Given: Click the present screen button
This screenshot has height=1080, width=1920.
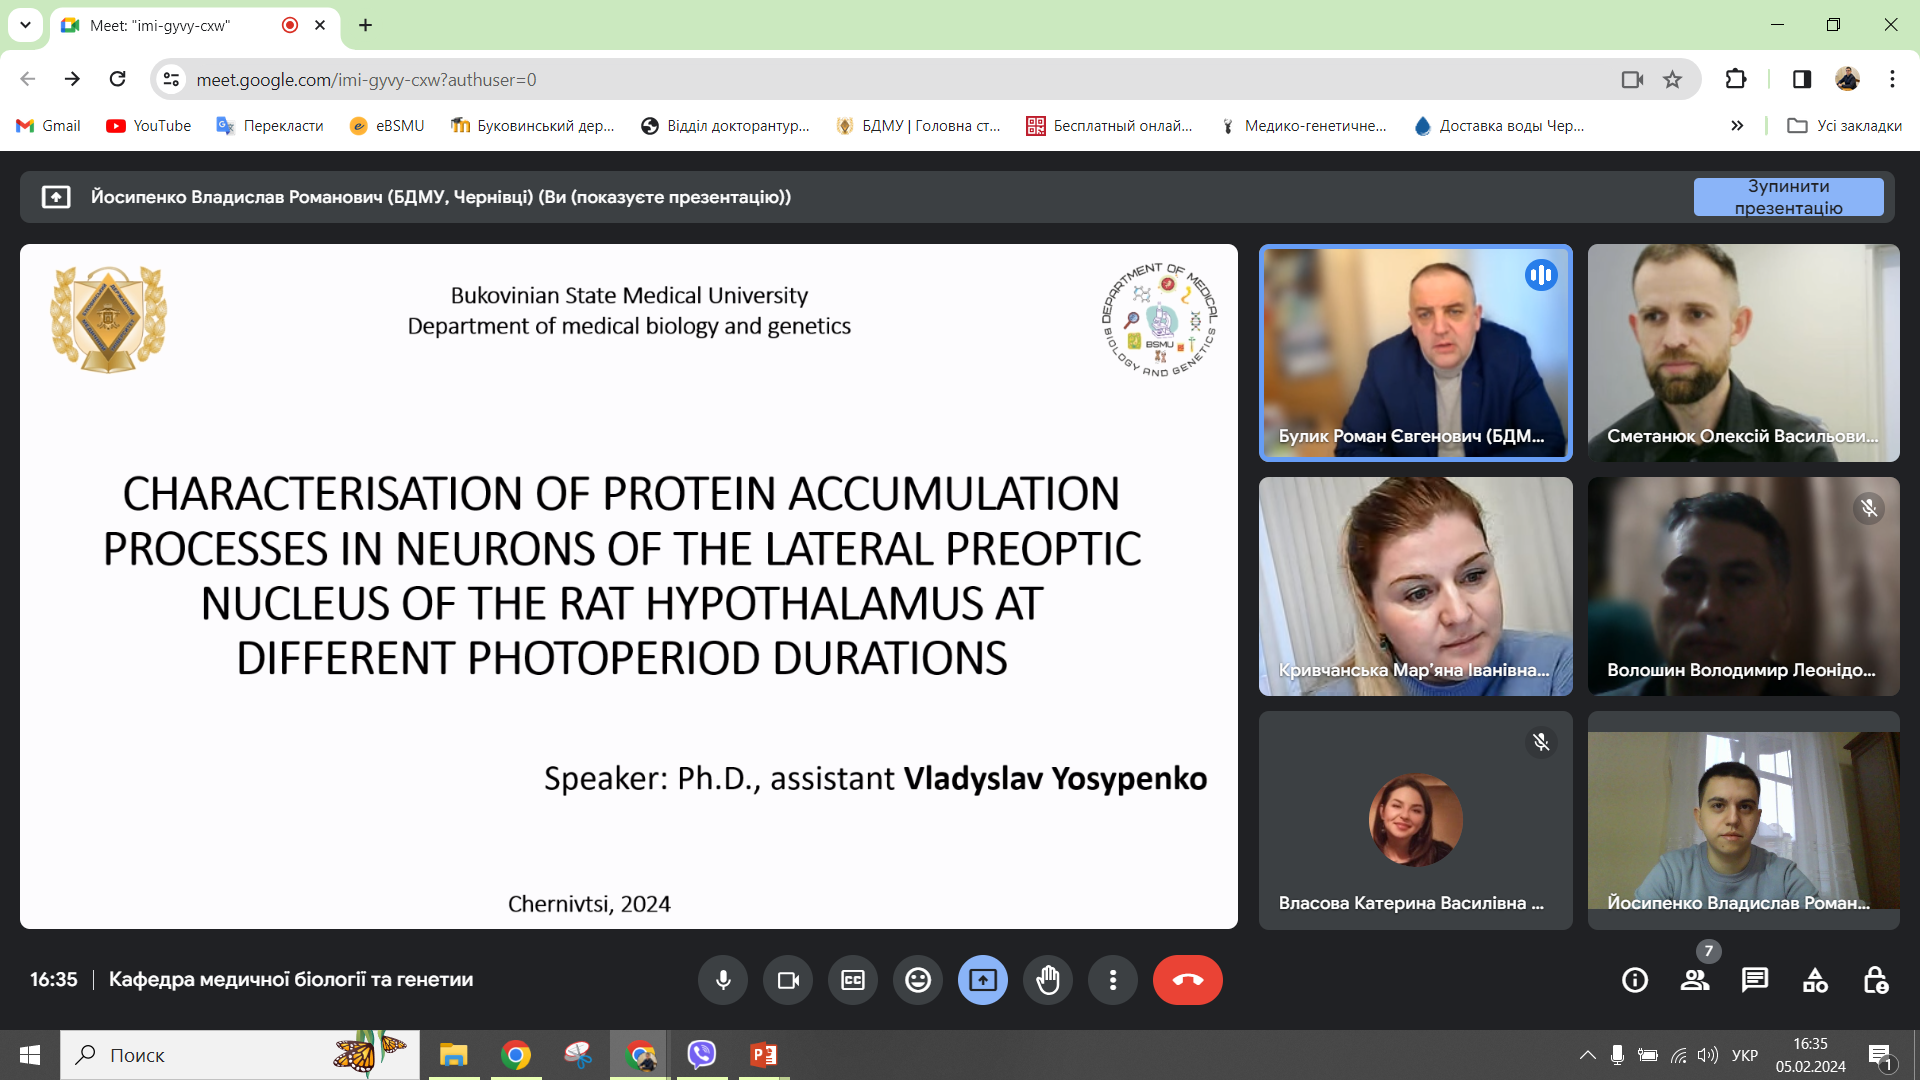Looking at the screenshot, I should point(983,980).
